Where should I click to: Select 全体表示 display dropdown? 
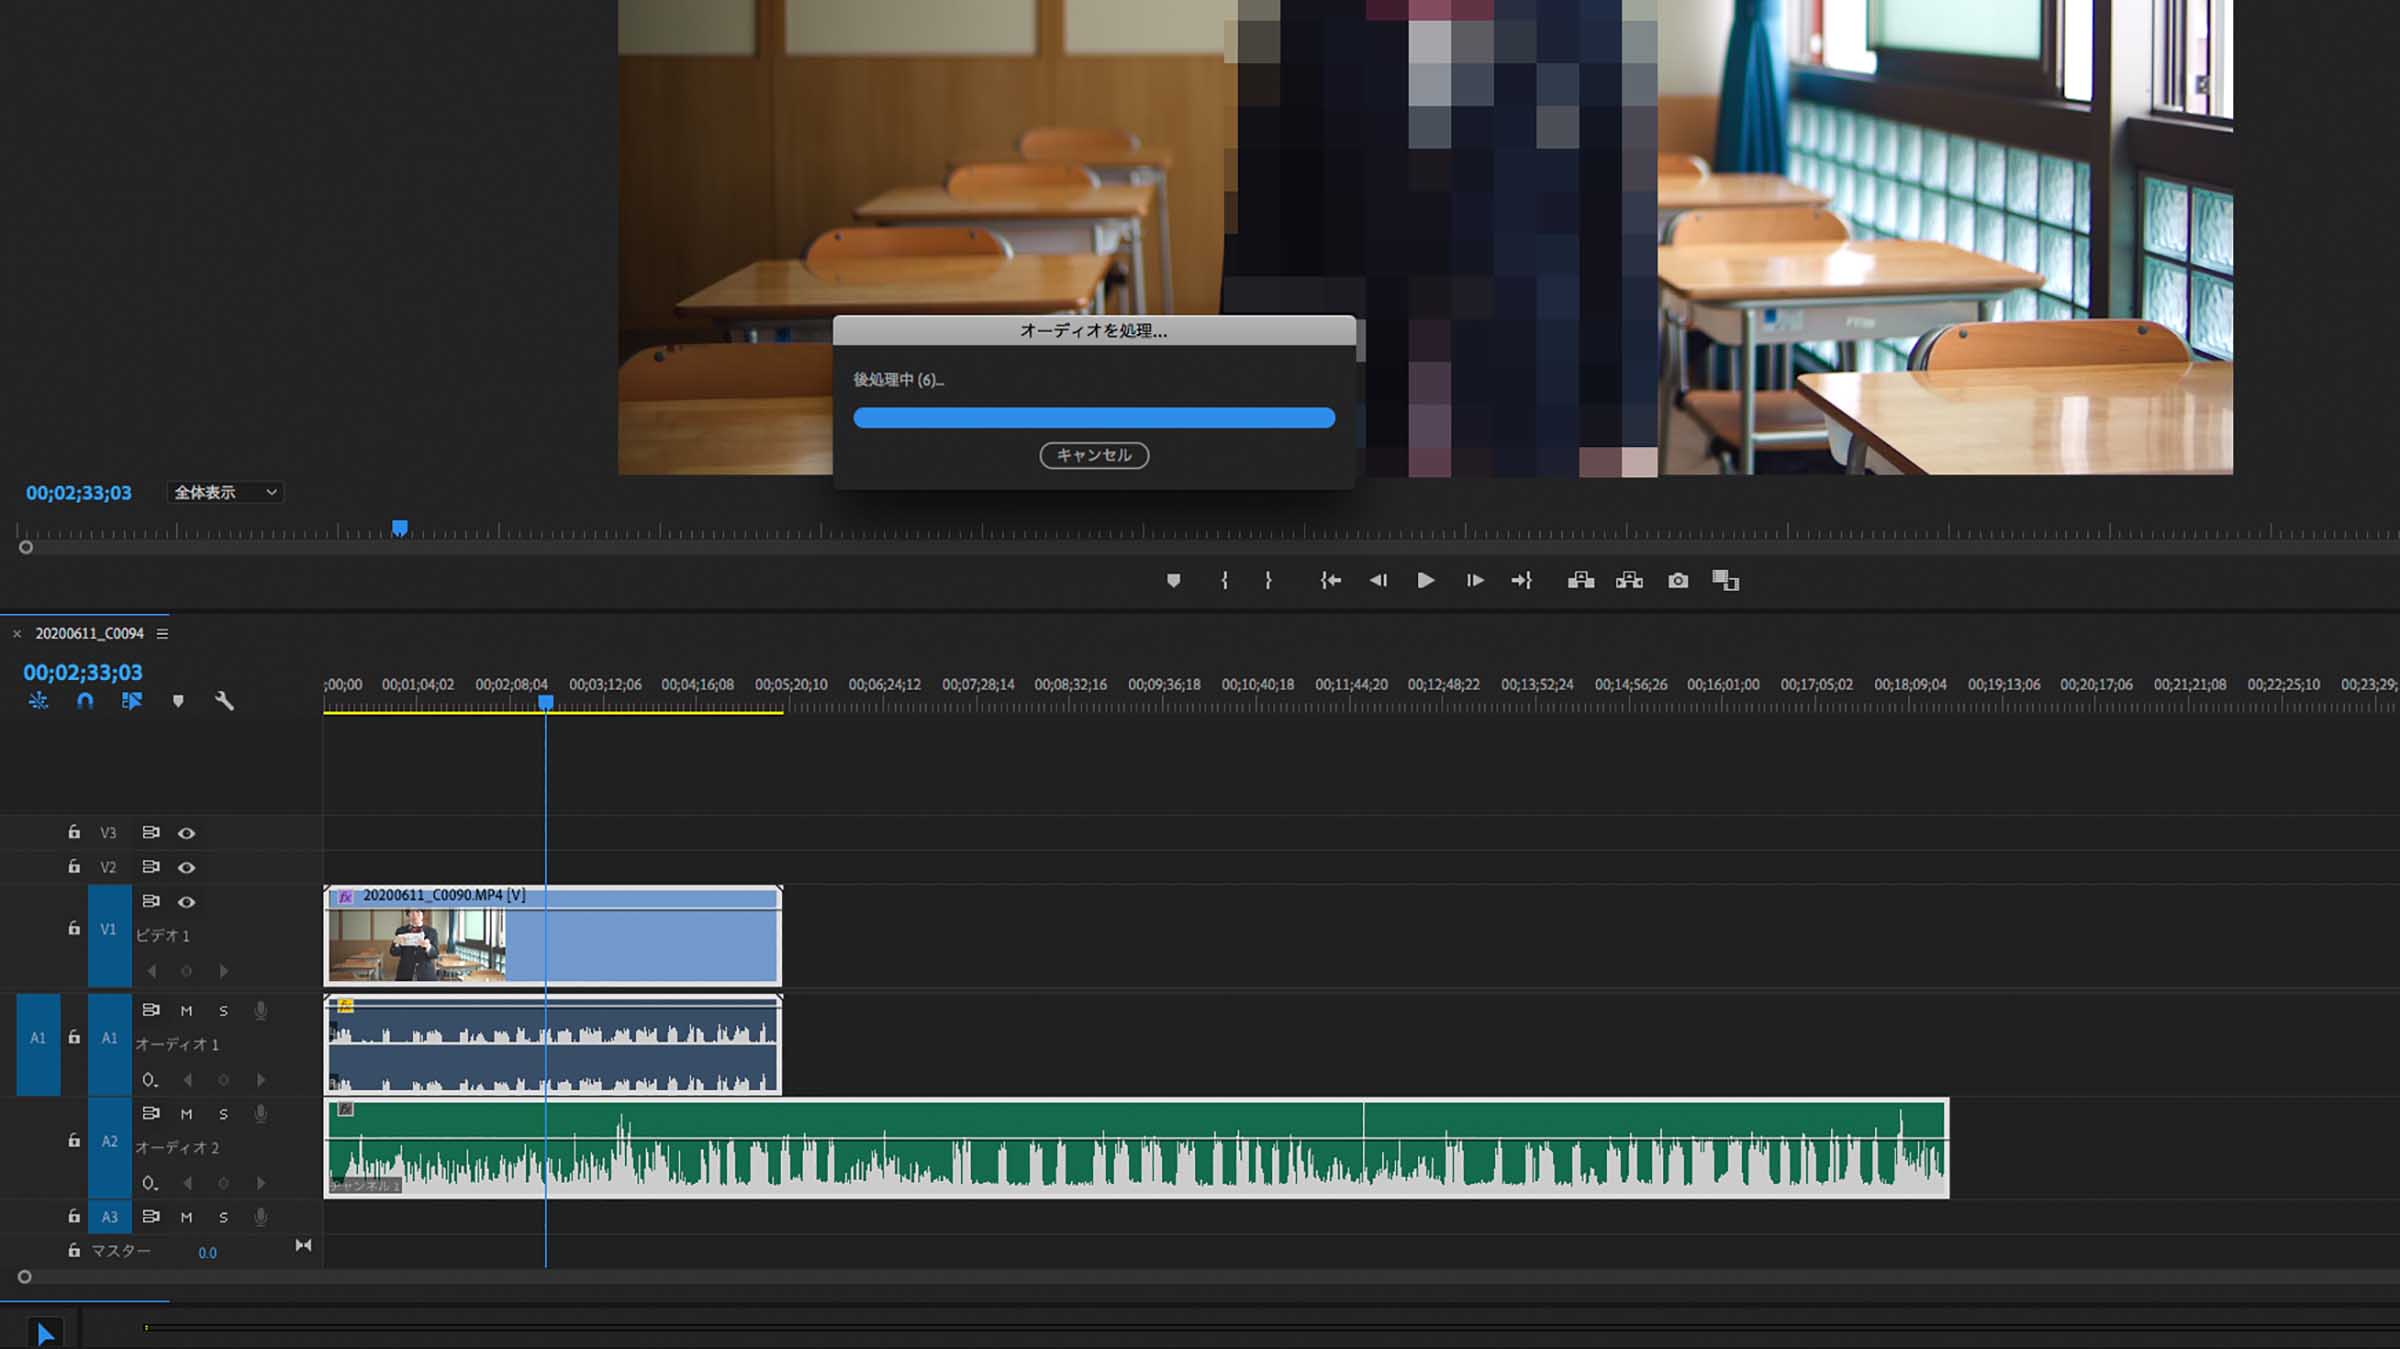[221, 491]
